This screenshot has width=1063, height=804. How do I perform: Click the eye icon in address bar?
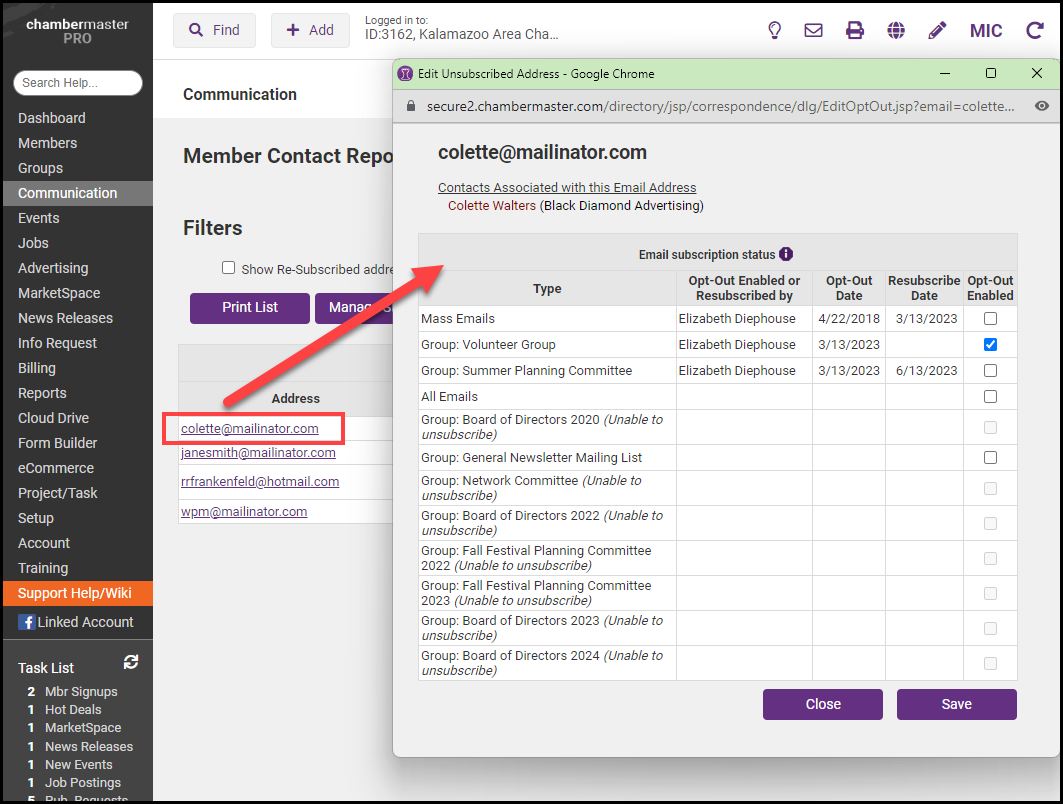[1042, 106]
